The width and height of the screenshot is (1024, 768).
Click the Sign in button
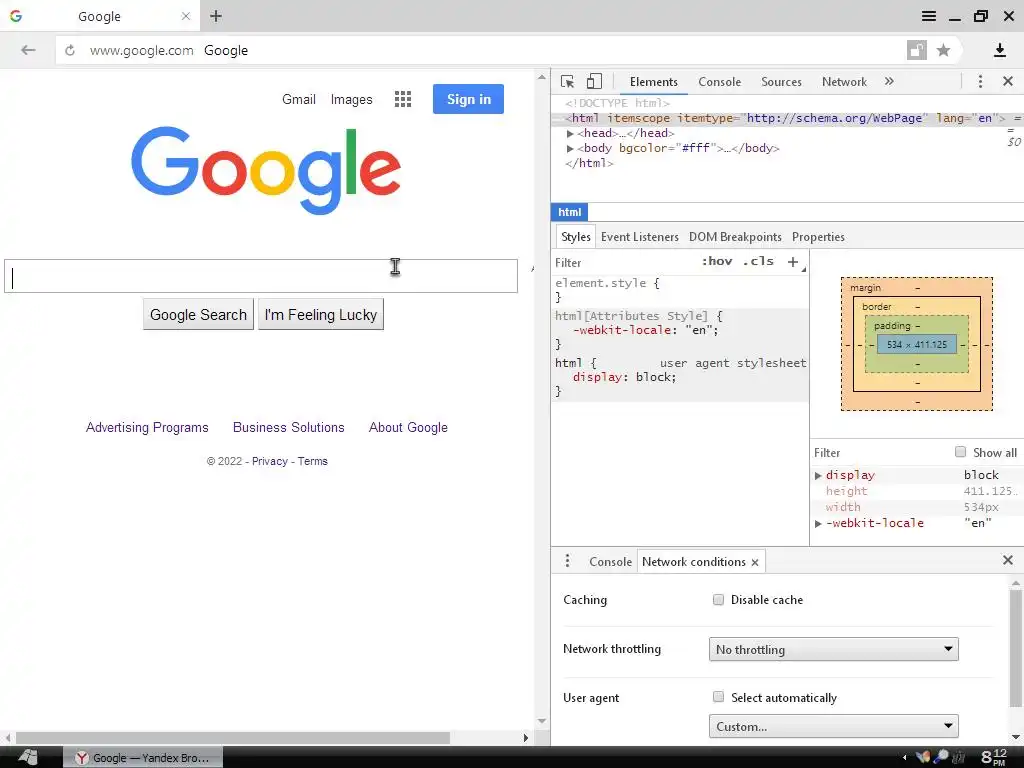point(468,99)
